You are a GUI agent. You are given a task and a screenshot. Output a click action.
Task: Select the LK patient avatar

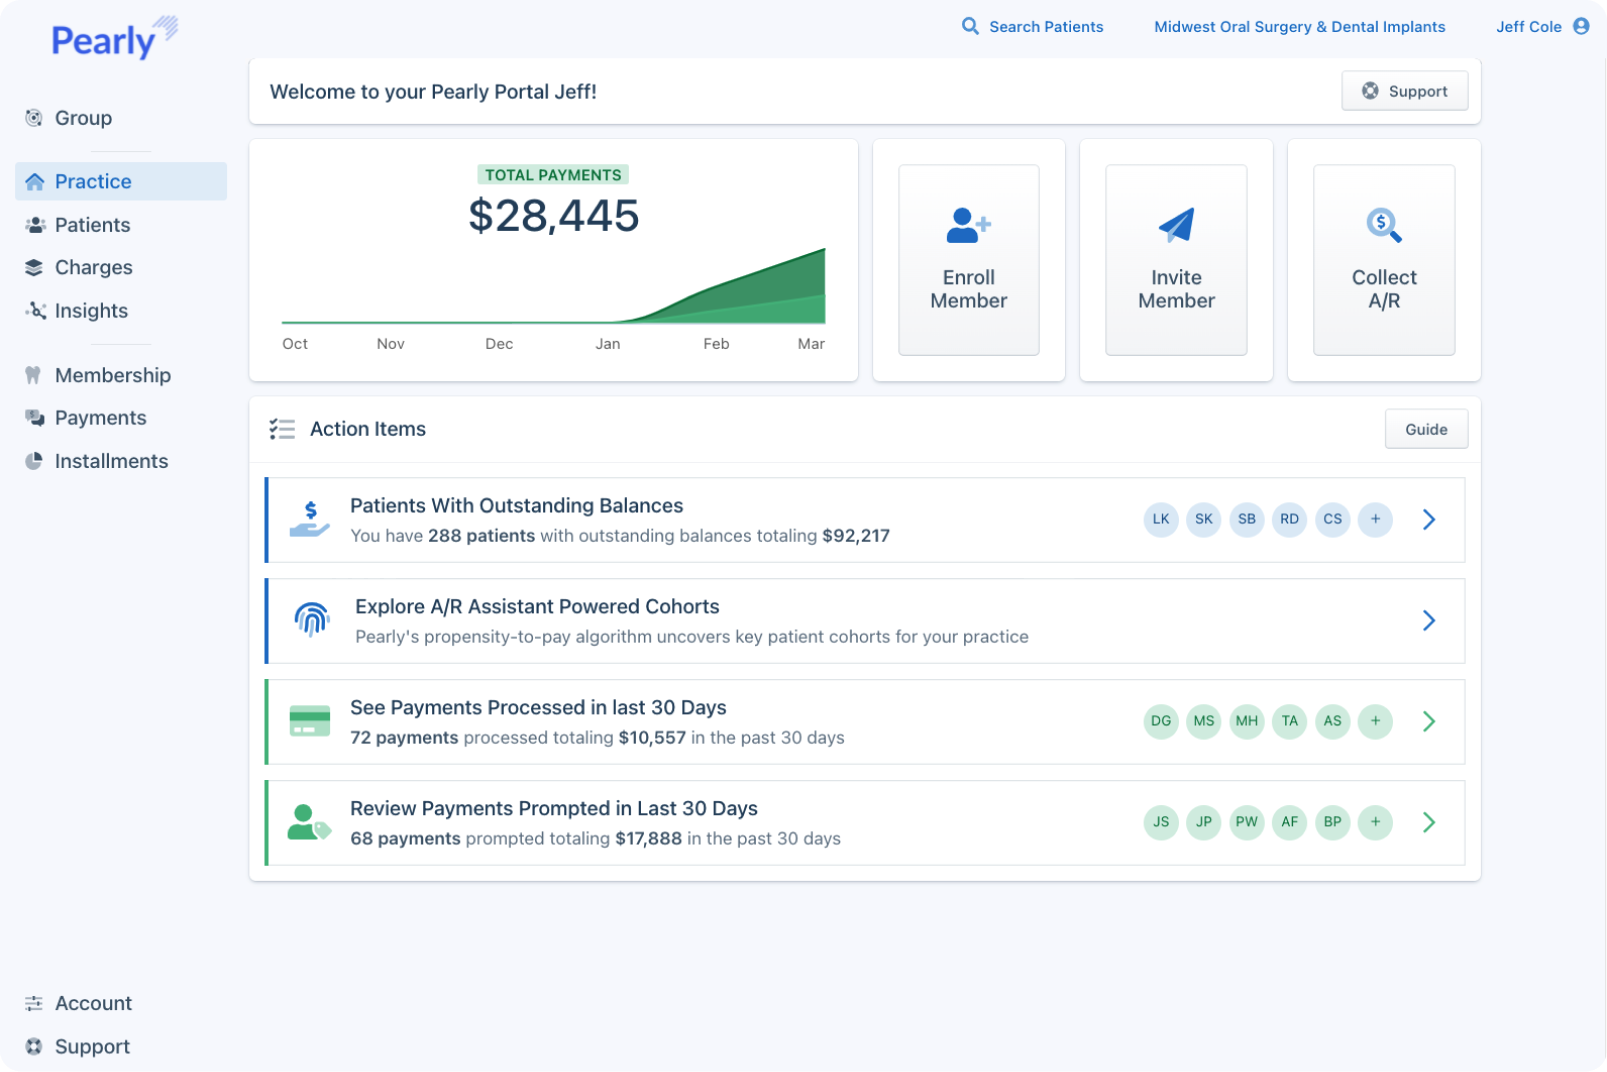tap(1161, 519)
